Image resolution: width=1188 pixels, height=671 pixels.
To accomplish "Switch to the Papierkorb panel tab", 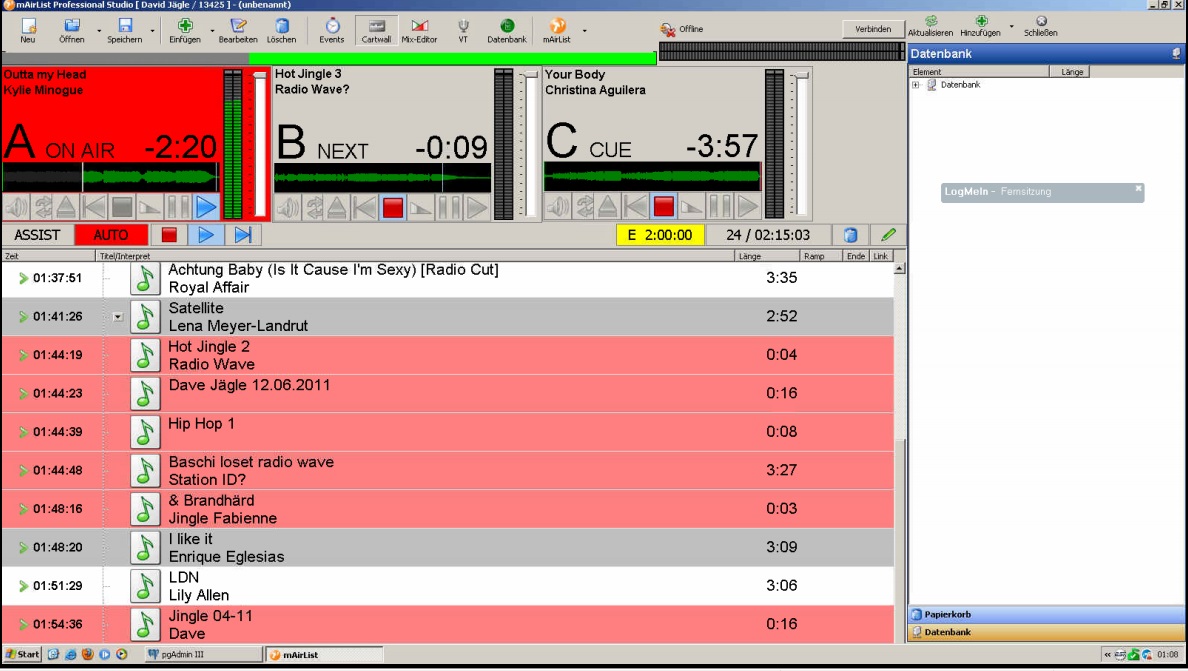I will (1046, 614).
